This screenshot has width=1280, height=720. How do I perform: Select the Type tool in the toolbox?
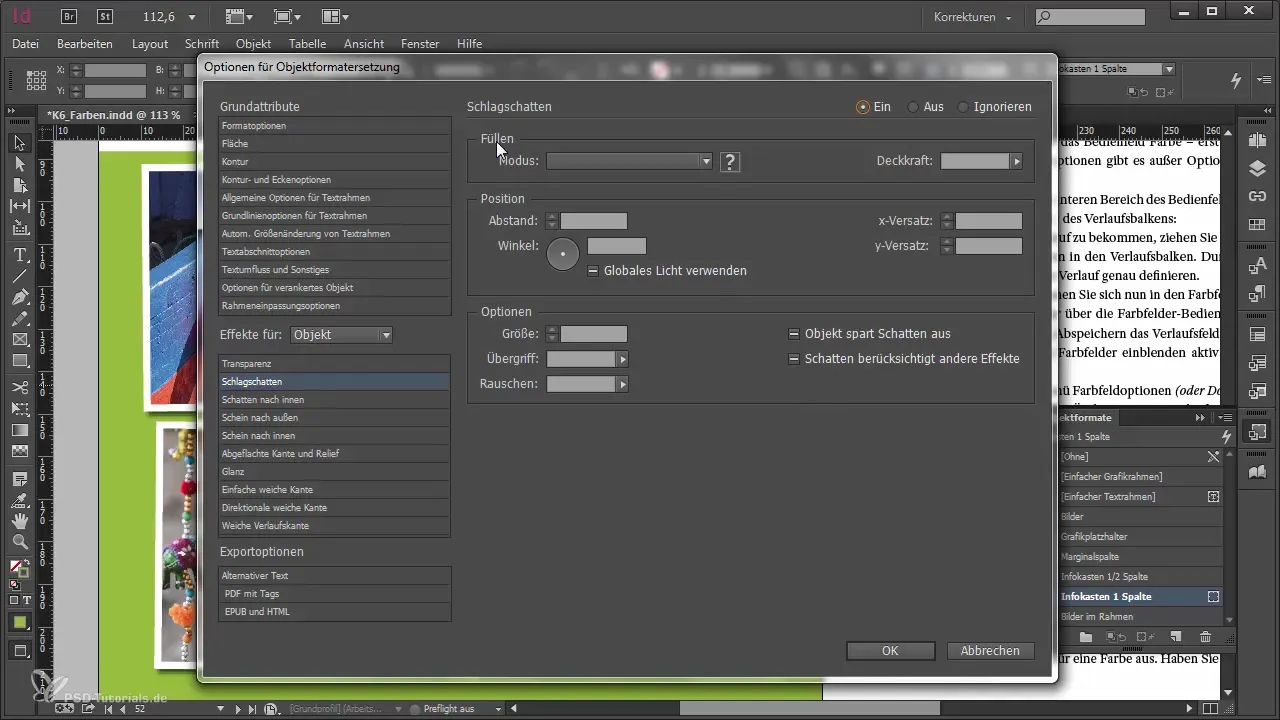(x=19, y=252)
